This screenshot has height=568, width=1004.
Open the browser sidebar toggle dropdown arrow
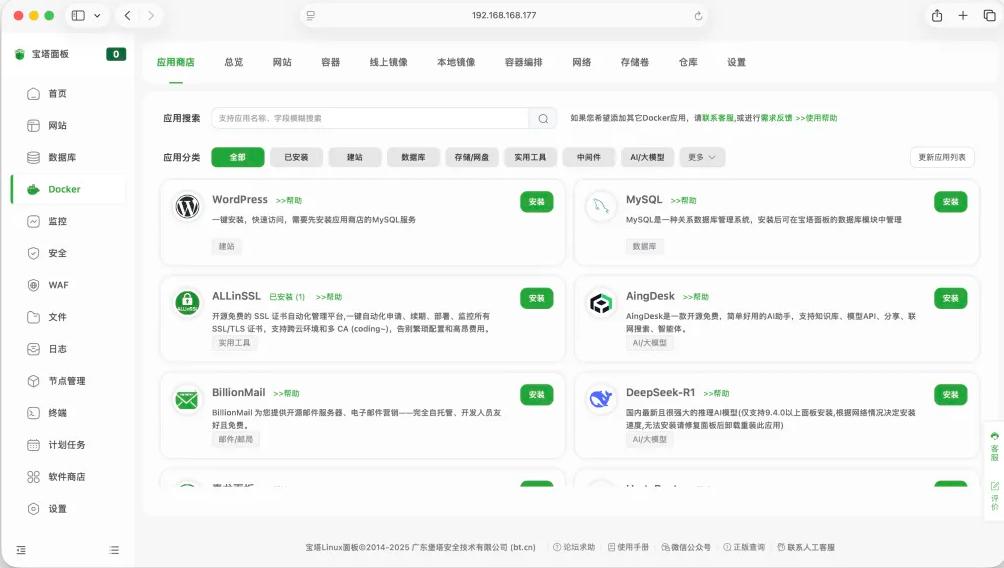point(97,15)
